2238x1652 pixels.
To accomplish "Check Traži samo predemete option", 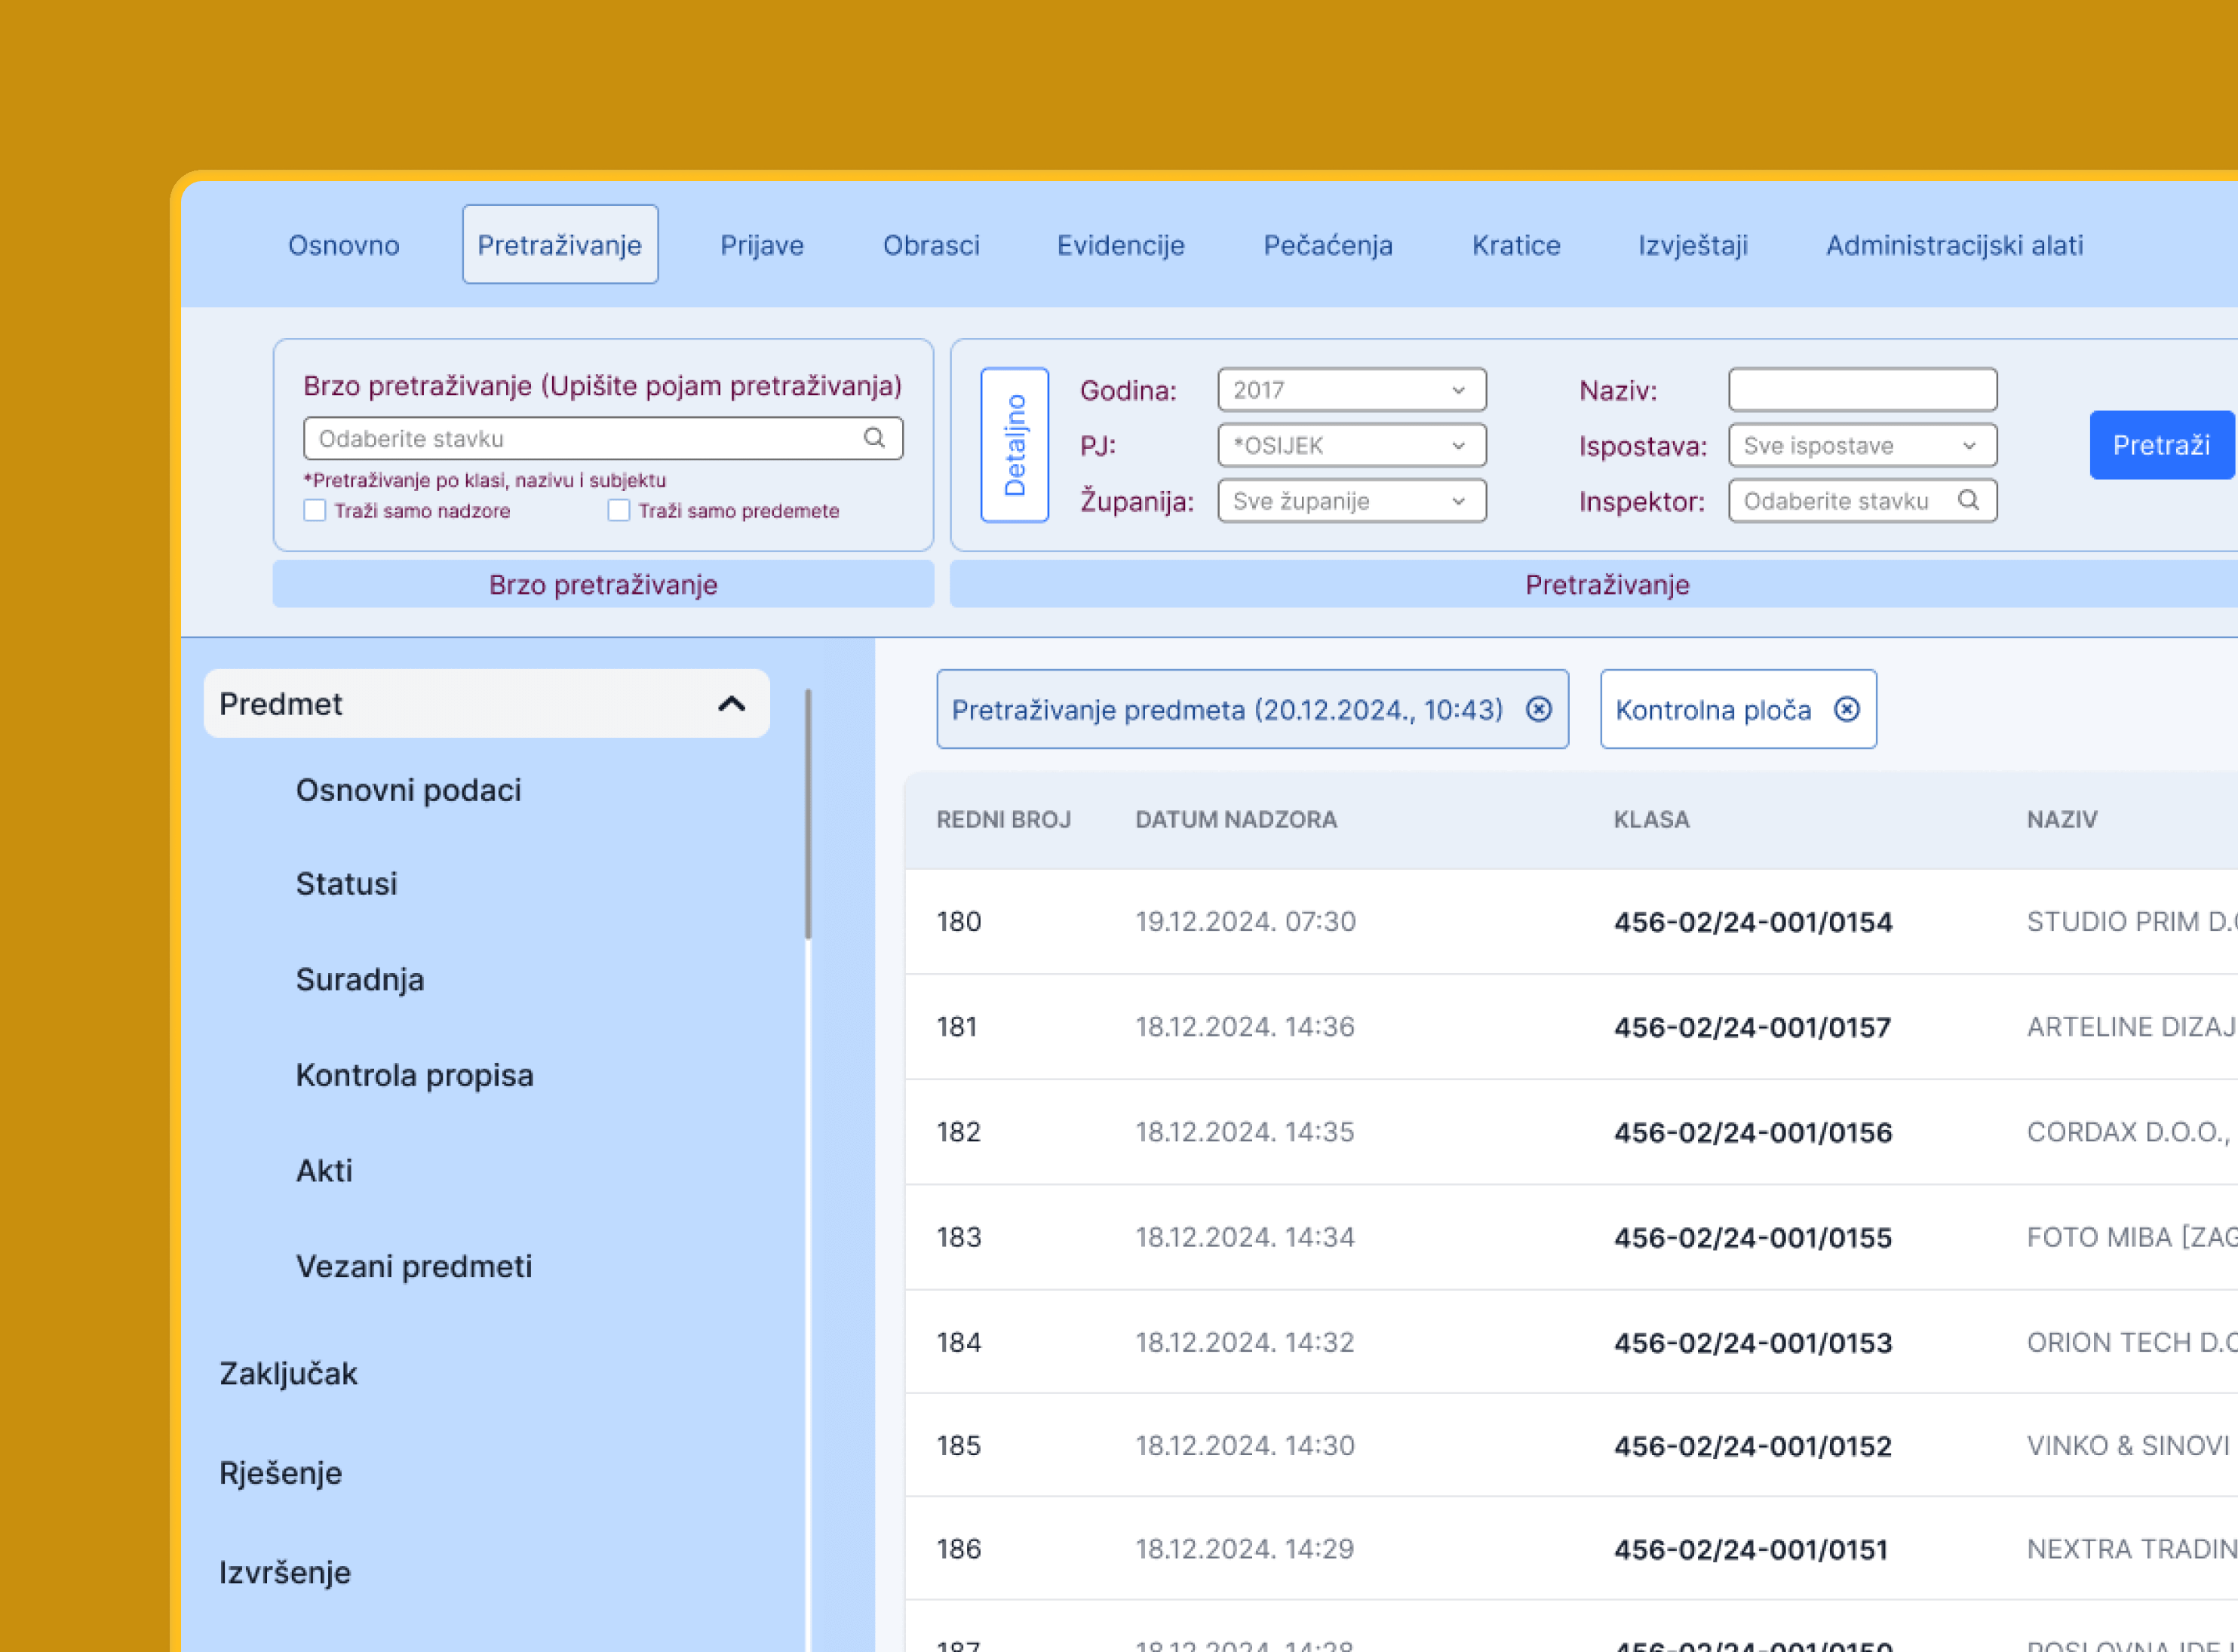I will click(x=619, y=510).
